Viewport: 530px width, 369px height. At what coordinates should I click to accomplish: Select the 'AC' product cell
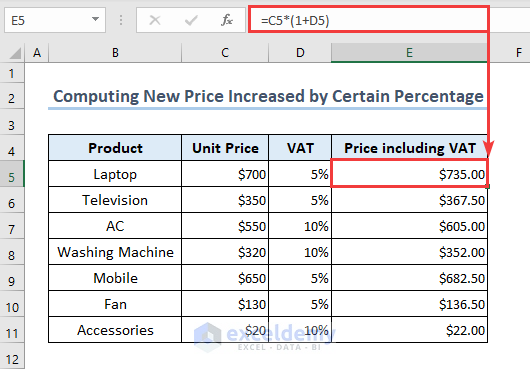point(115,226)
